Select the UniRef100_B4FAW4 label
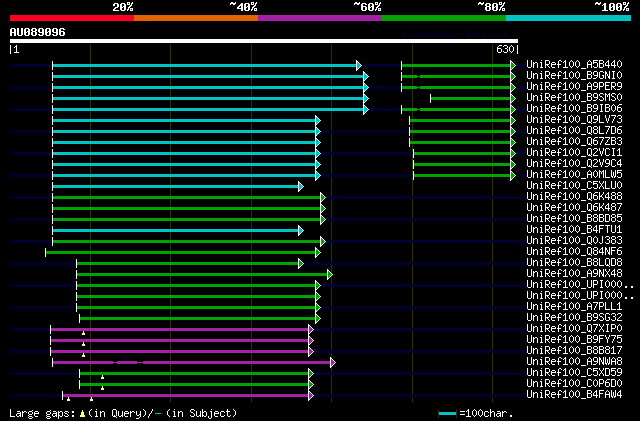This screenshot has height=421, width=640. point(574,394)
